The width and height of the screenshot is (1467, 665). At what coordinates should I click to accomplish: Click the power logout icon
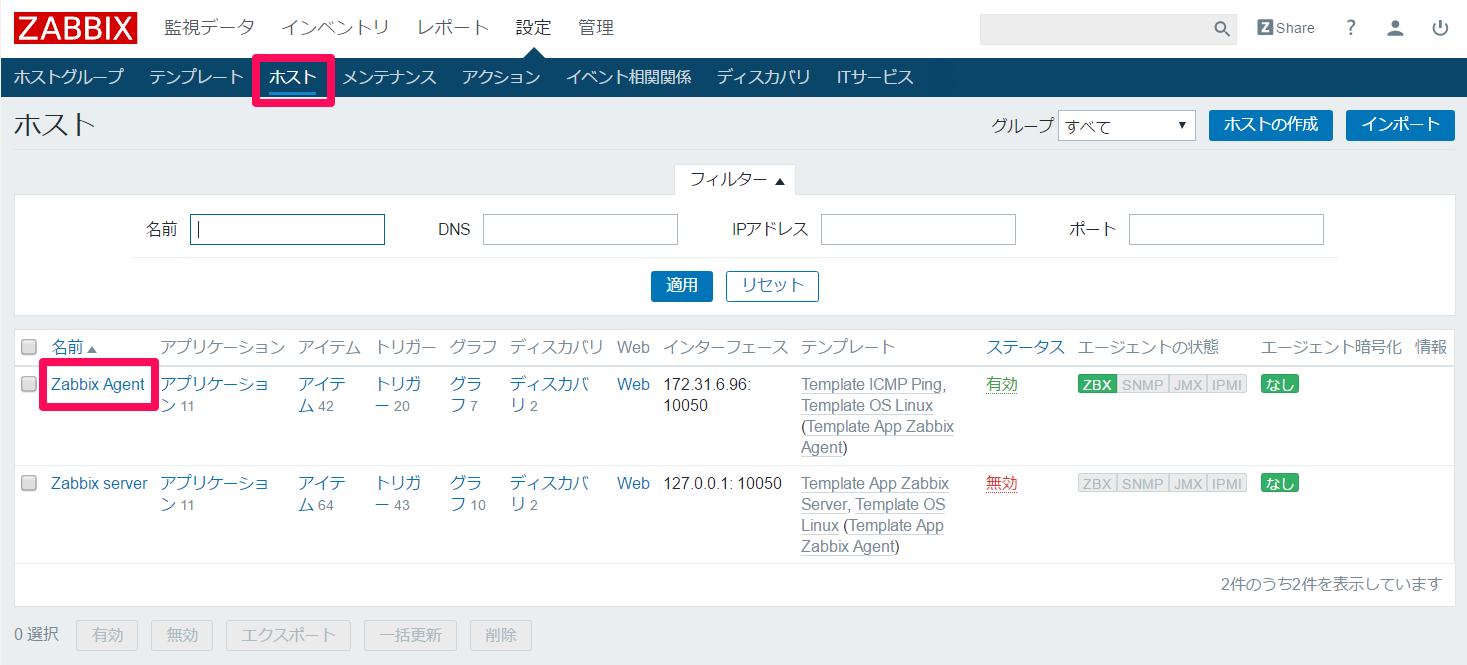(x=1440, y=28)
